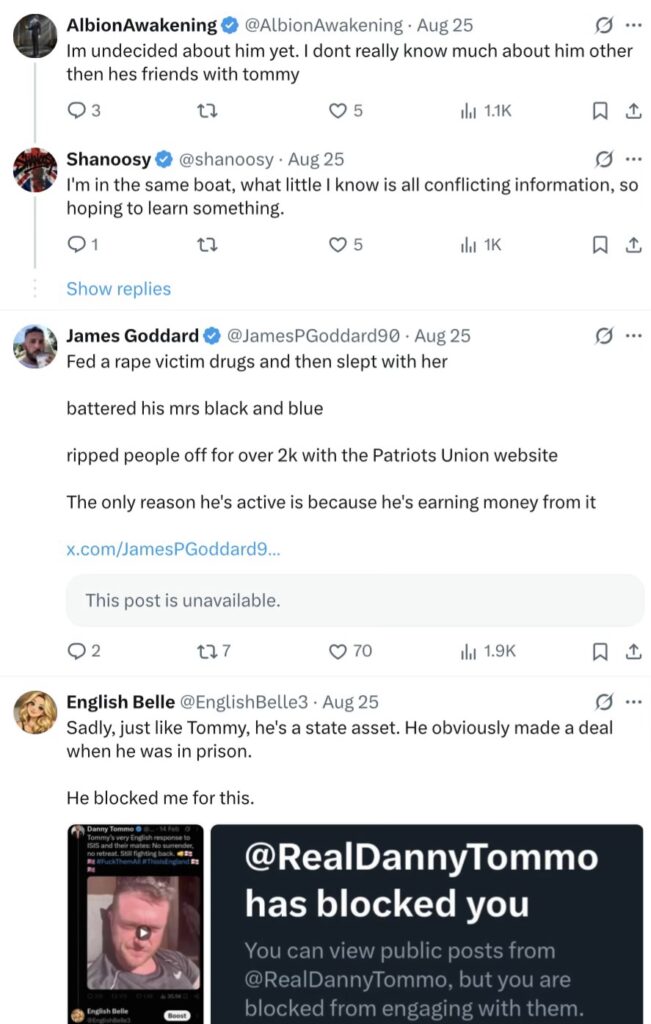Open James Goddard's profile avatar
The height and width of the screenshot is (1024, 651).
[35, 346]
